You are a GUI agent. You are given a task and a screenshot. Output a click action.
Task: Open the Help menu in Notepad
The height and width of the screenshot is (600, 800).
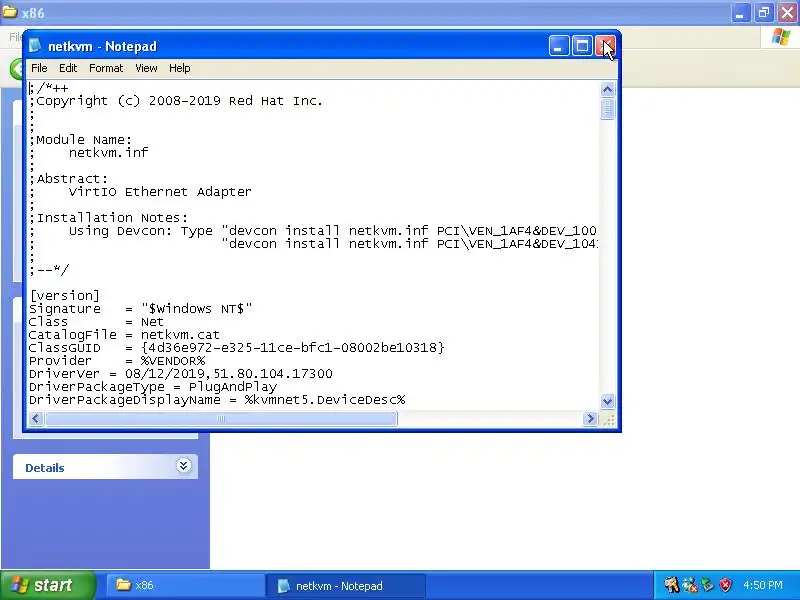tap(180, 68)
